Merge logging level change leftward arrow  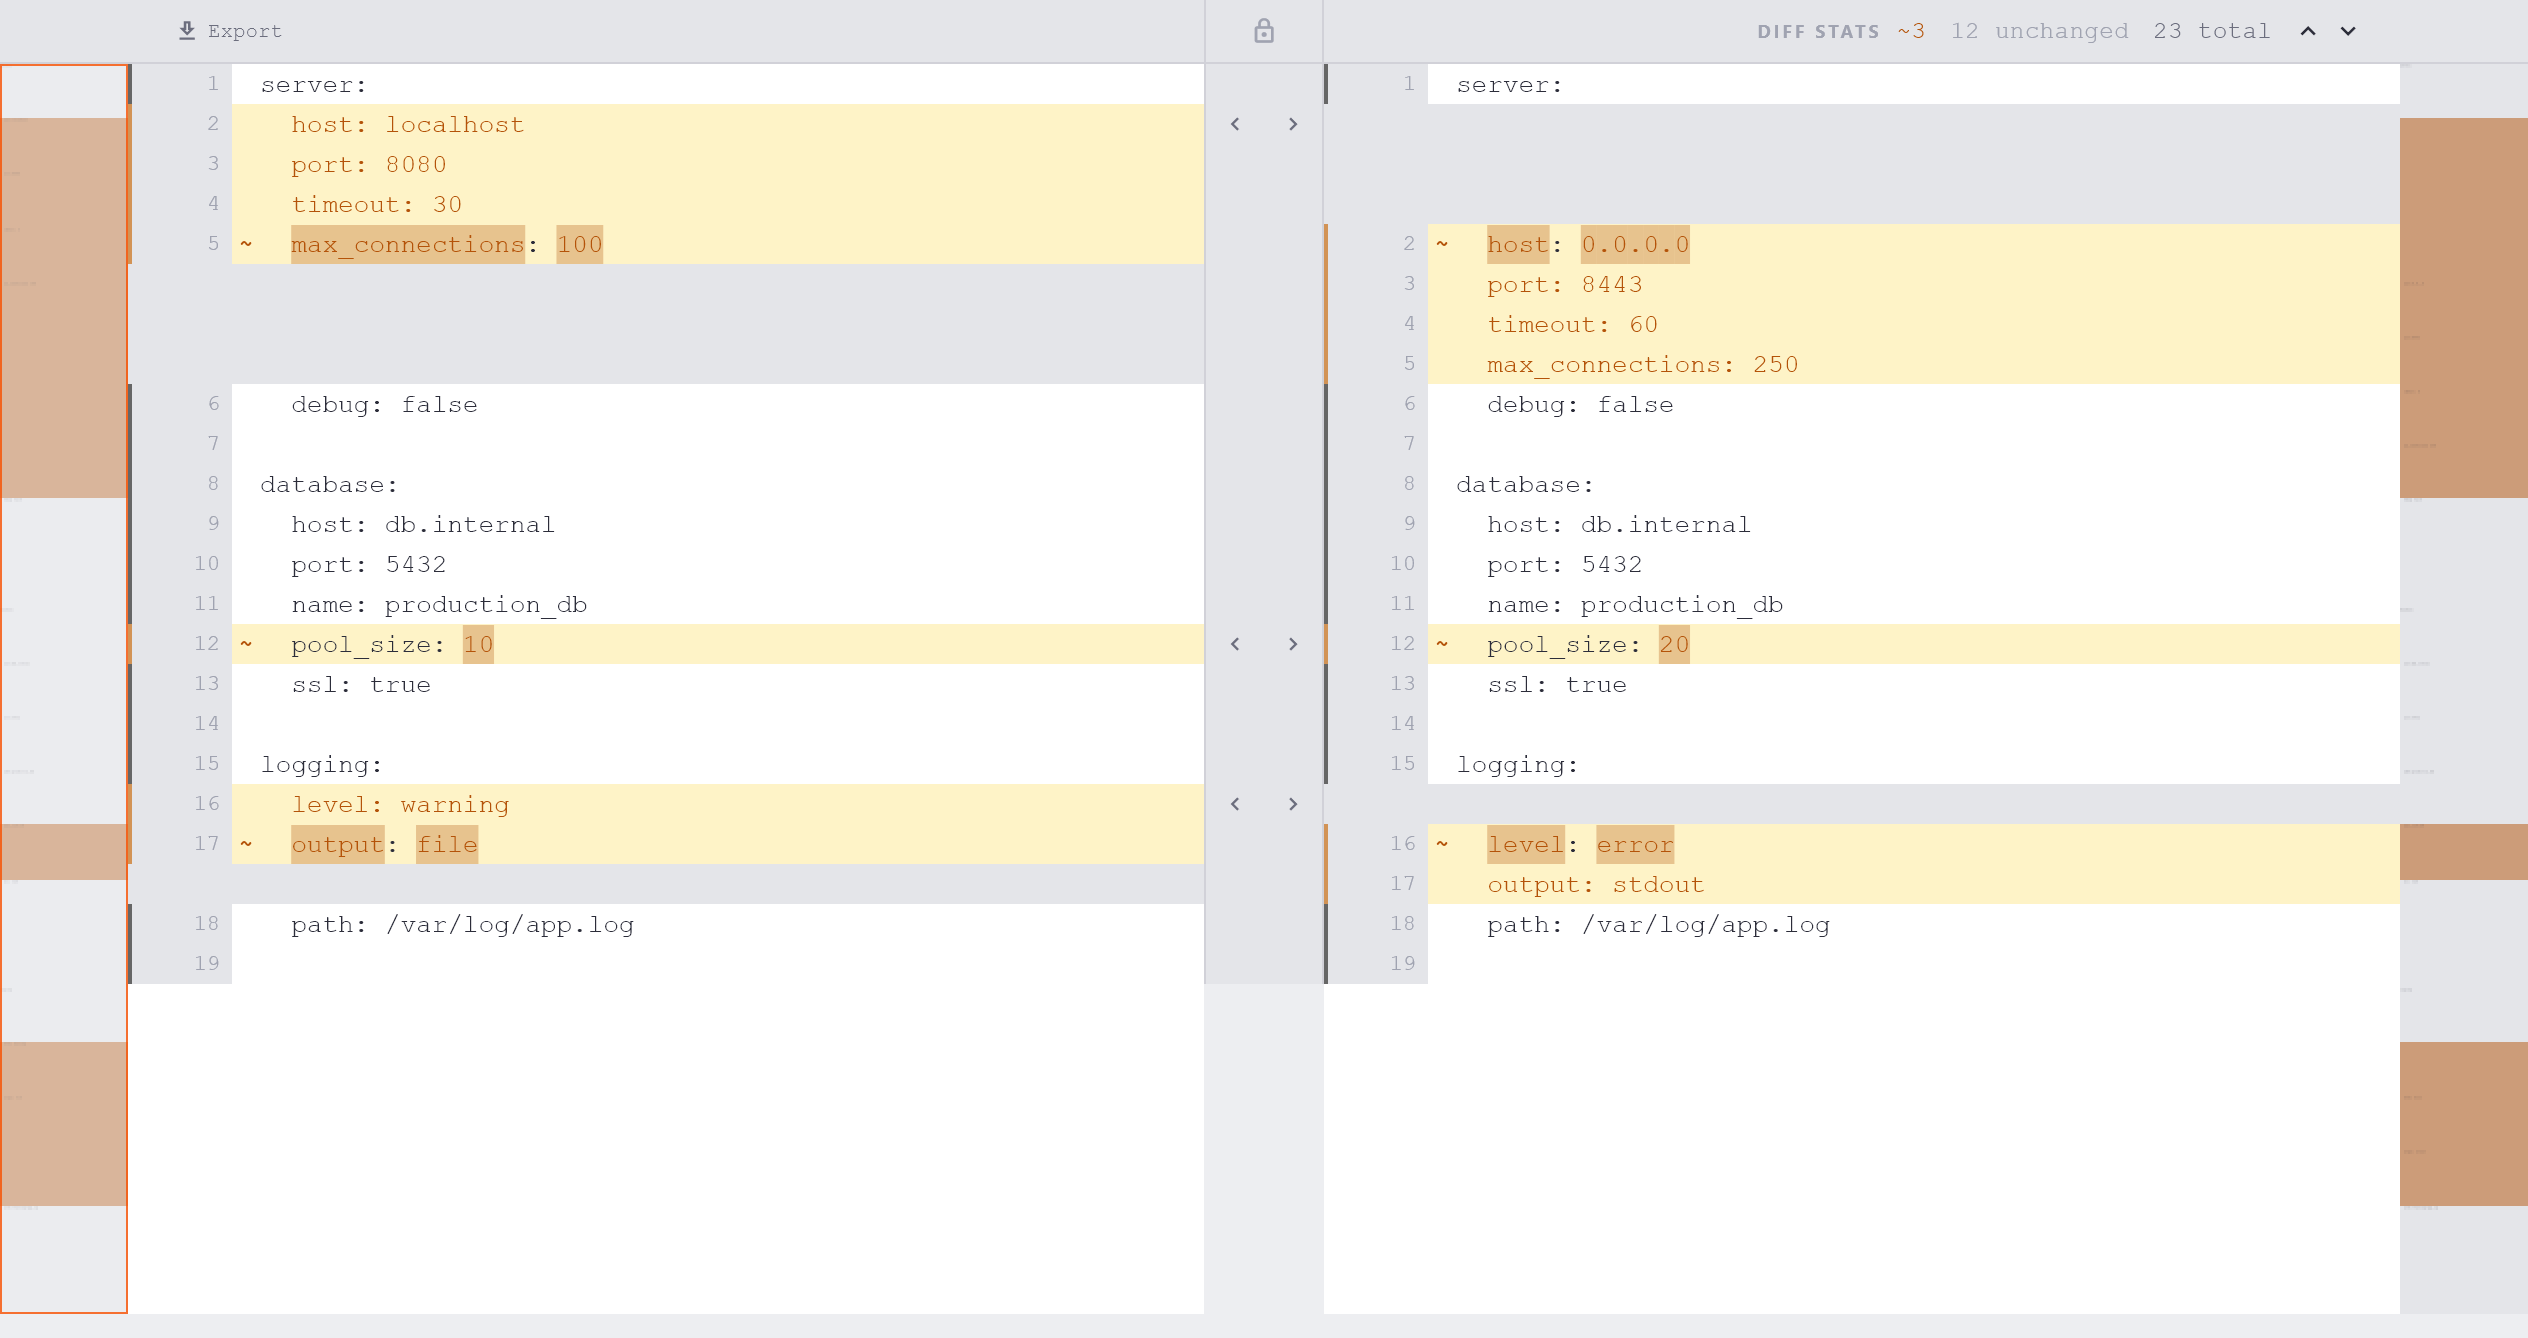[x=1235, y=804]
